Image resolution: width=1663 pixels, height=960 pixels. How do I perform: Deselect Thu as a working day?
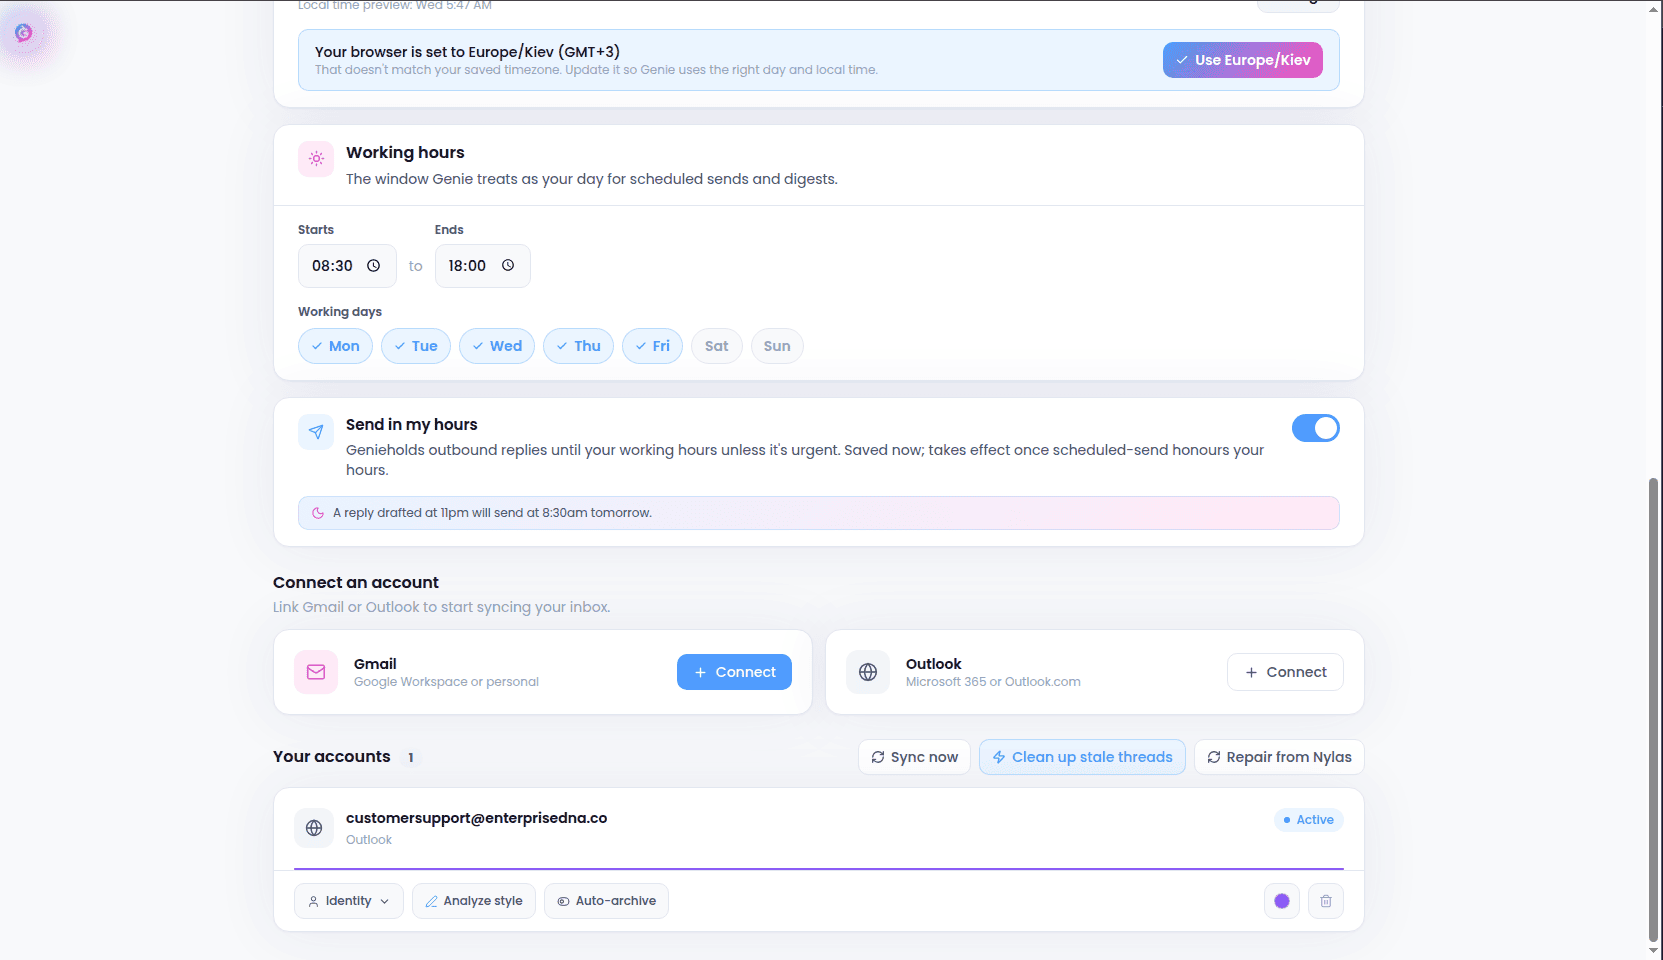578,346
